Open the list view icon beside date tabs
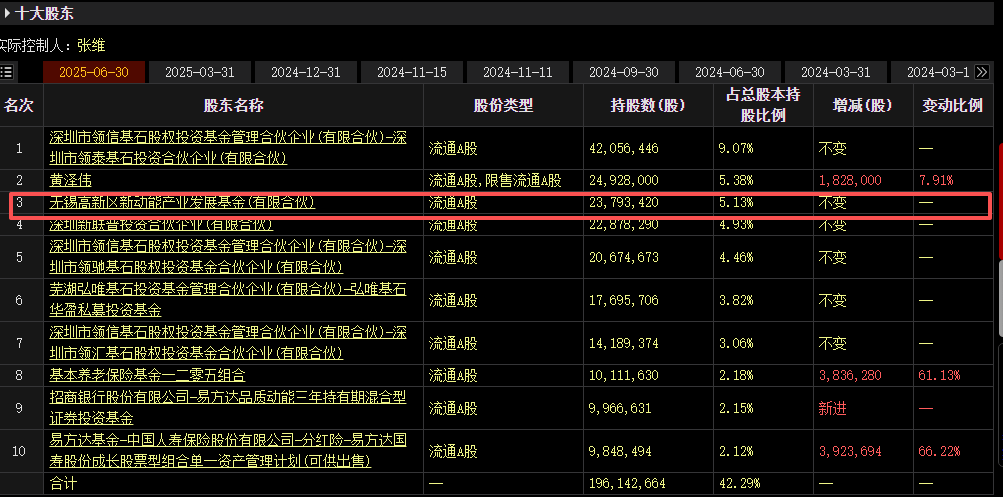 point(6,72)
